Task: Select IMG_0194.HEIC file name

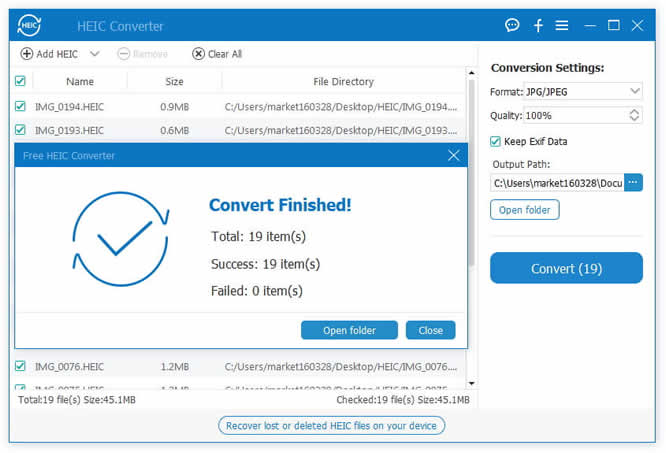Action: 69,107
